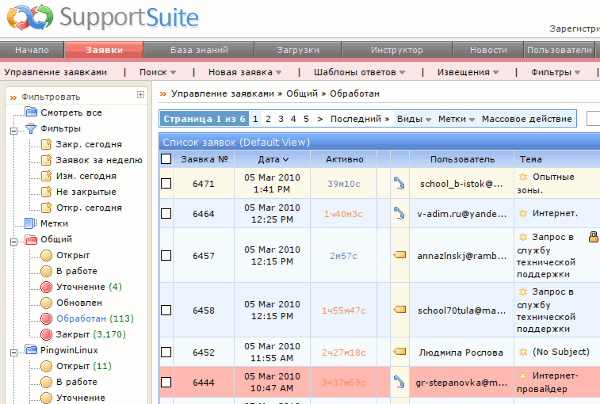Click the folder icon next to Смотреть все
The height and width of the screenshot is (404, 600).
click(x=29, y=113)
